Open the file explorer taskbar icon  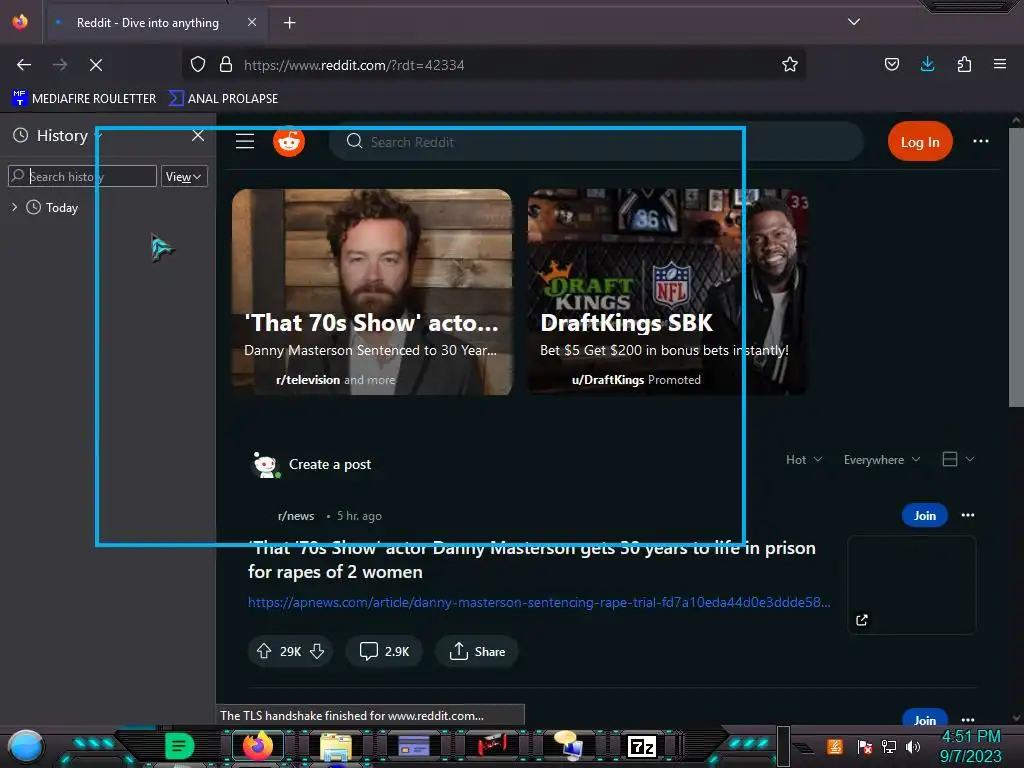point(336,748)
